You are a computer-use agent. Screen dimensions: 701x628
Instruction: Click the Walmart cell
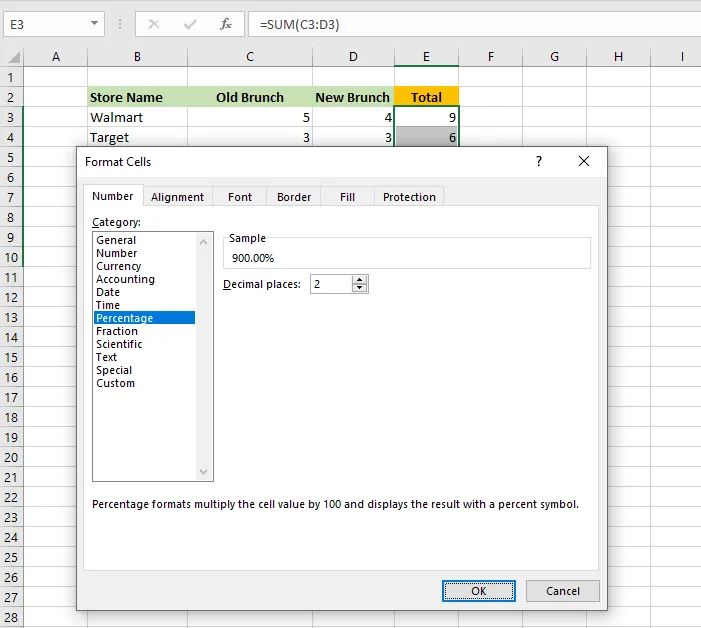click(137, 117)
